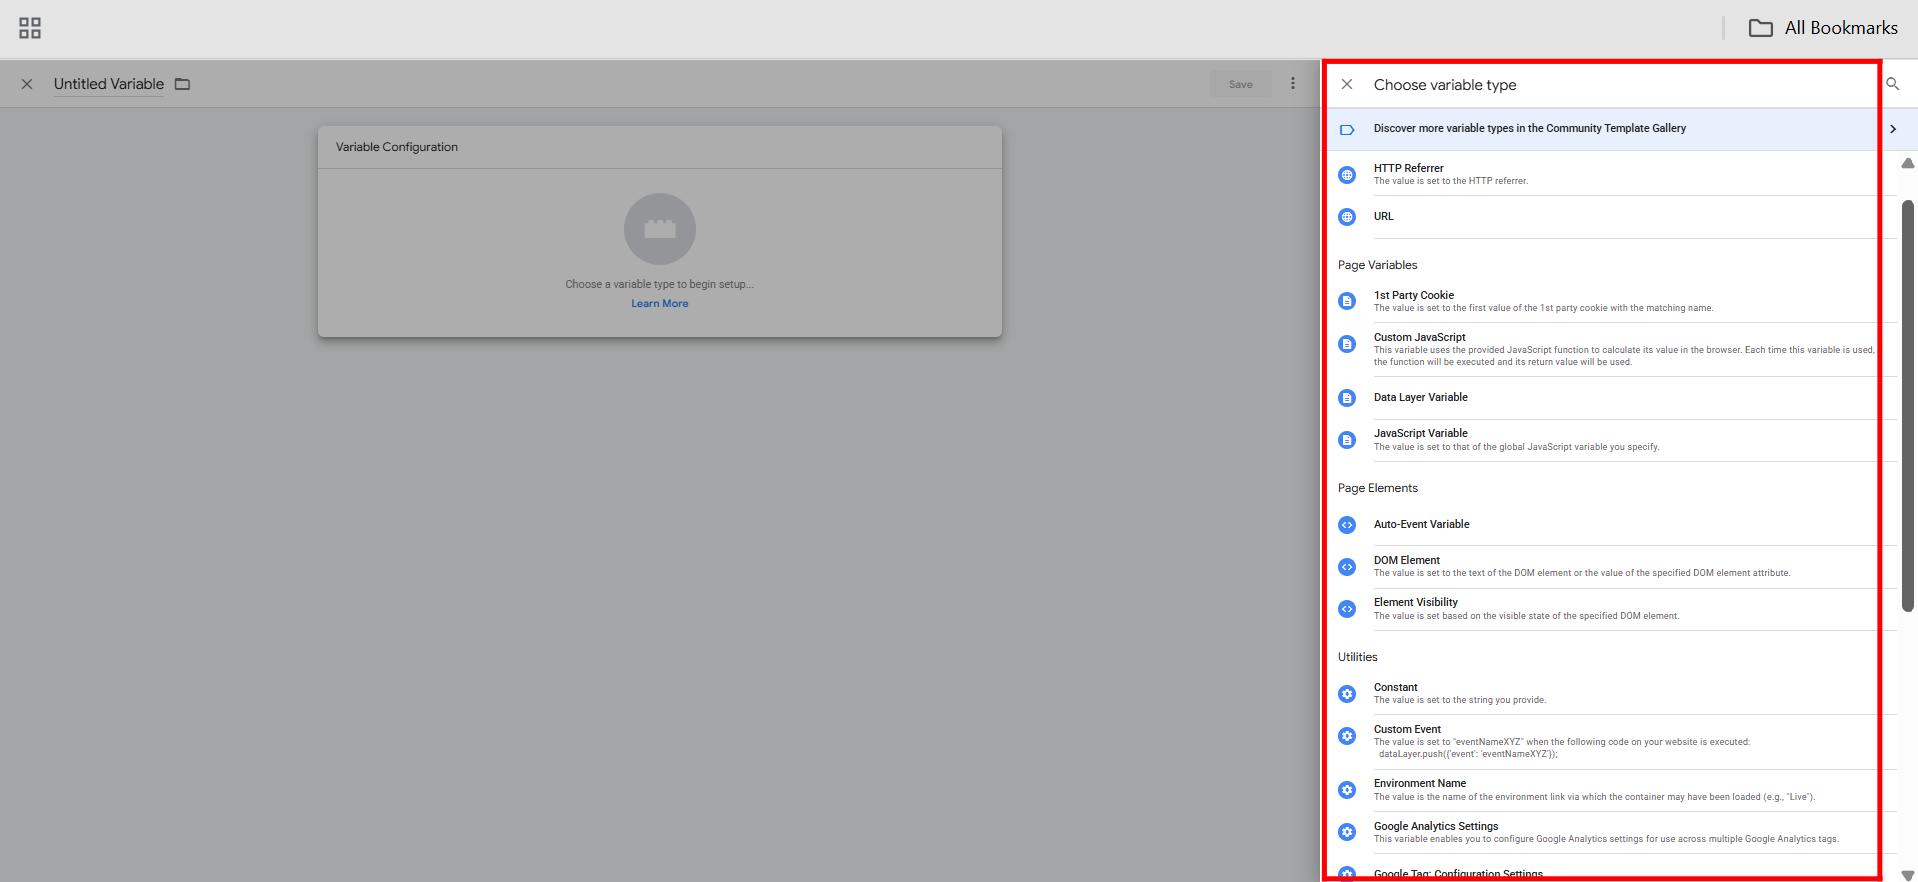Click the scrollbar down arrow
The height and width of the screenshot is (882, 1918).
[1908, 875]
